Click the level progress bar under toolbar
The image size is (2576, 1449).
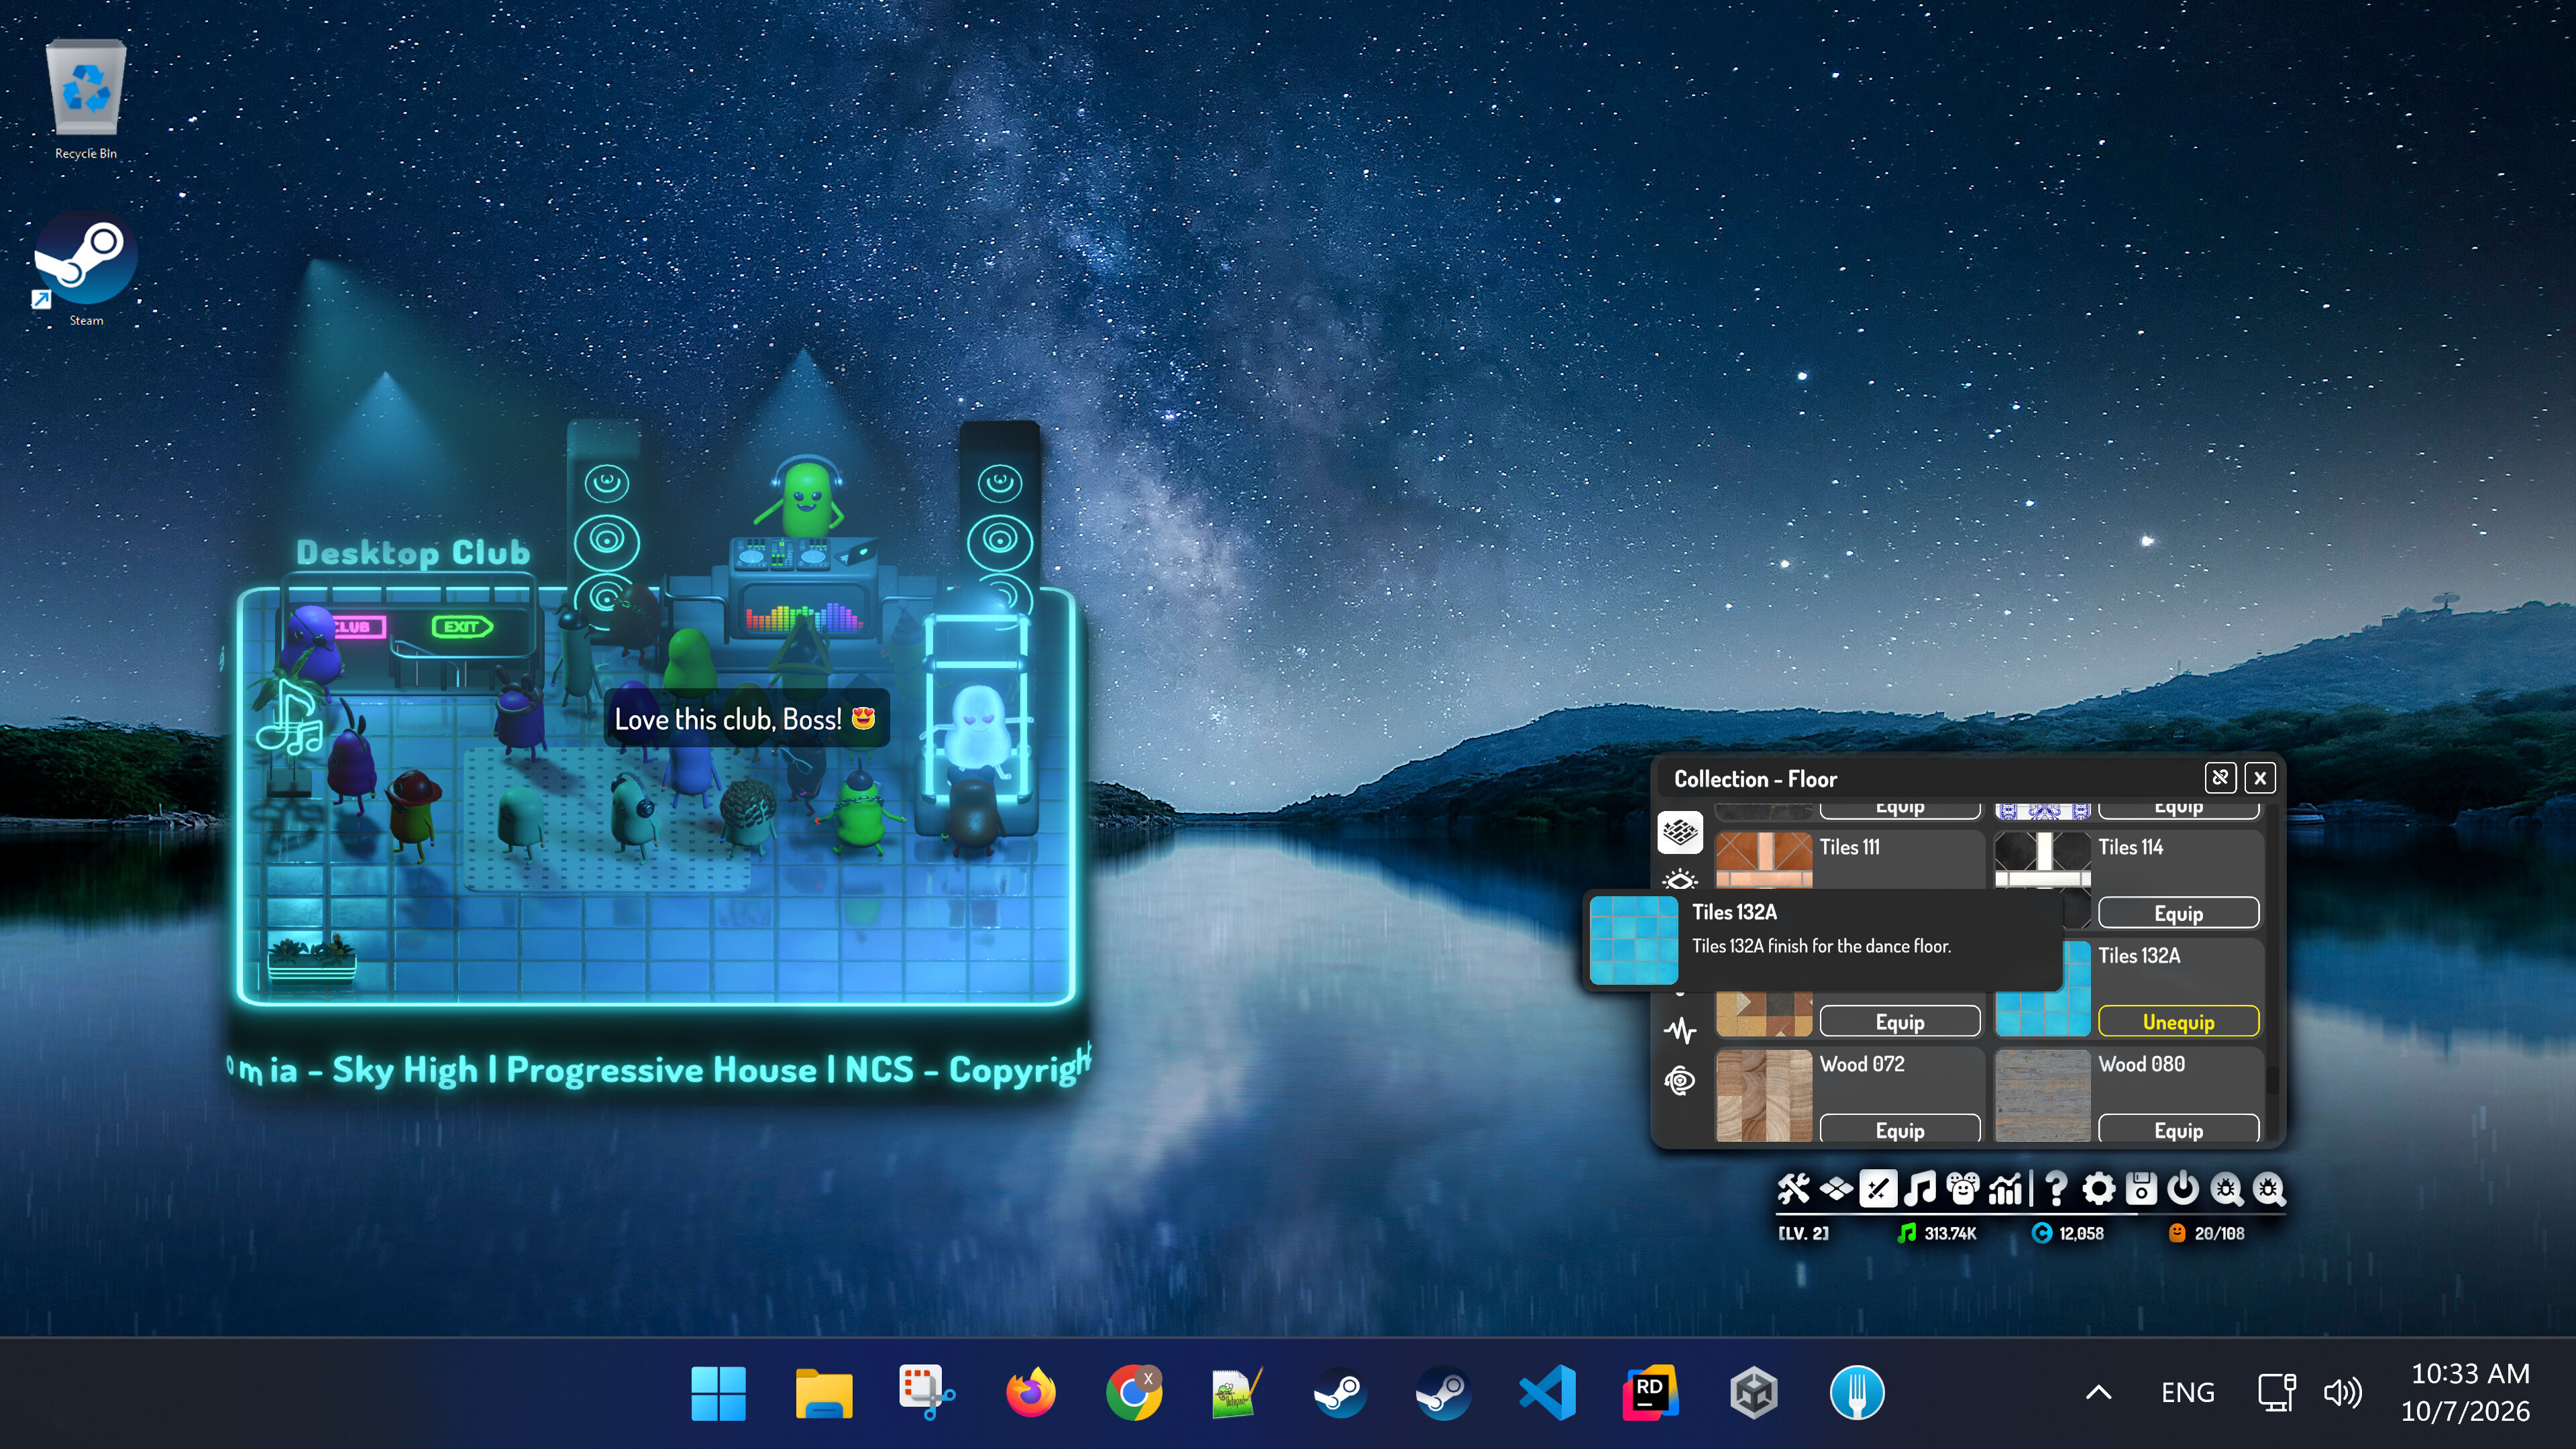(x=2030, y=1213)
